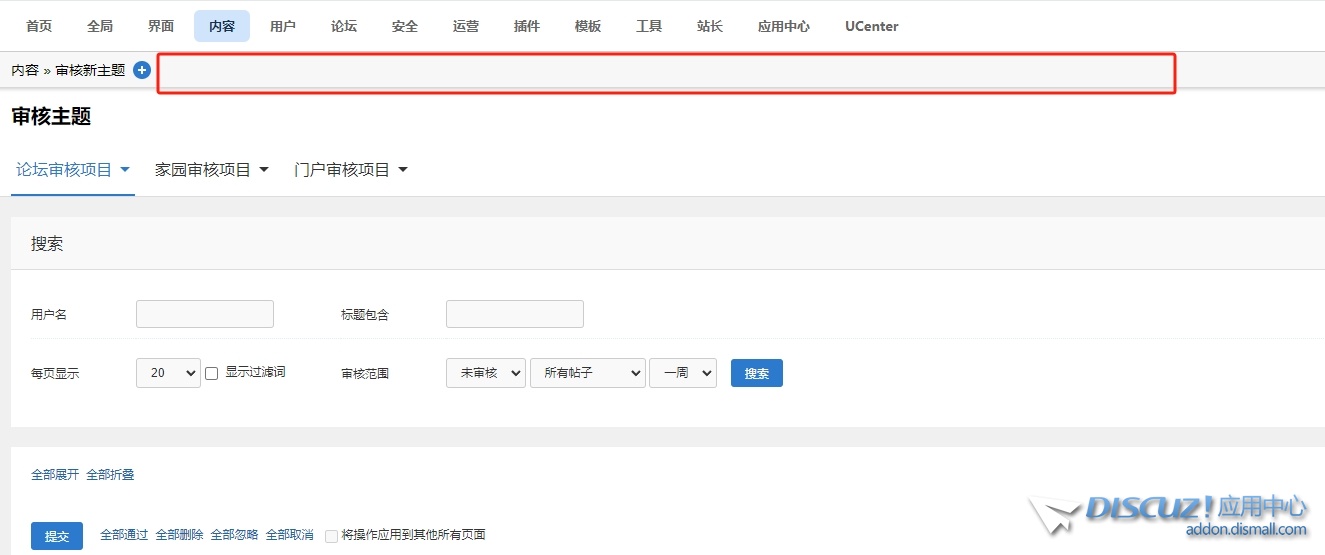Toggle the 显示过滤词 checkbox
Viewport: 1325px width, 555px height.
(212, 373)
